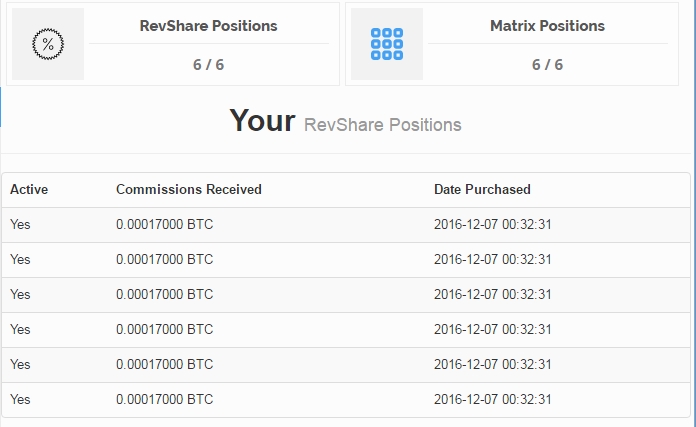The image size is (696, 427).
Task: Open the RevShare Positions card title
Action: tap(208, 26)
